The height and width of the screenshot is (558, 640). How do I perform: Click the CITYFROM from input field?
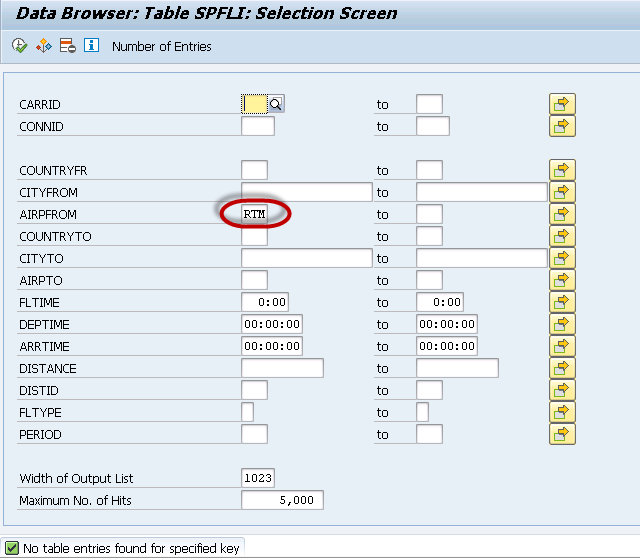pos(307,192)
